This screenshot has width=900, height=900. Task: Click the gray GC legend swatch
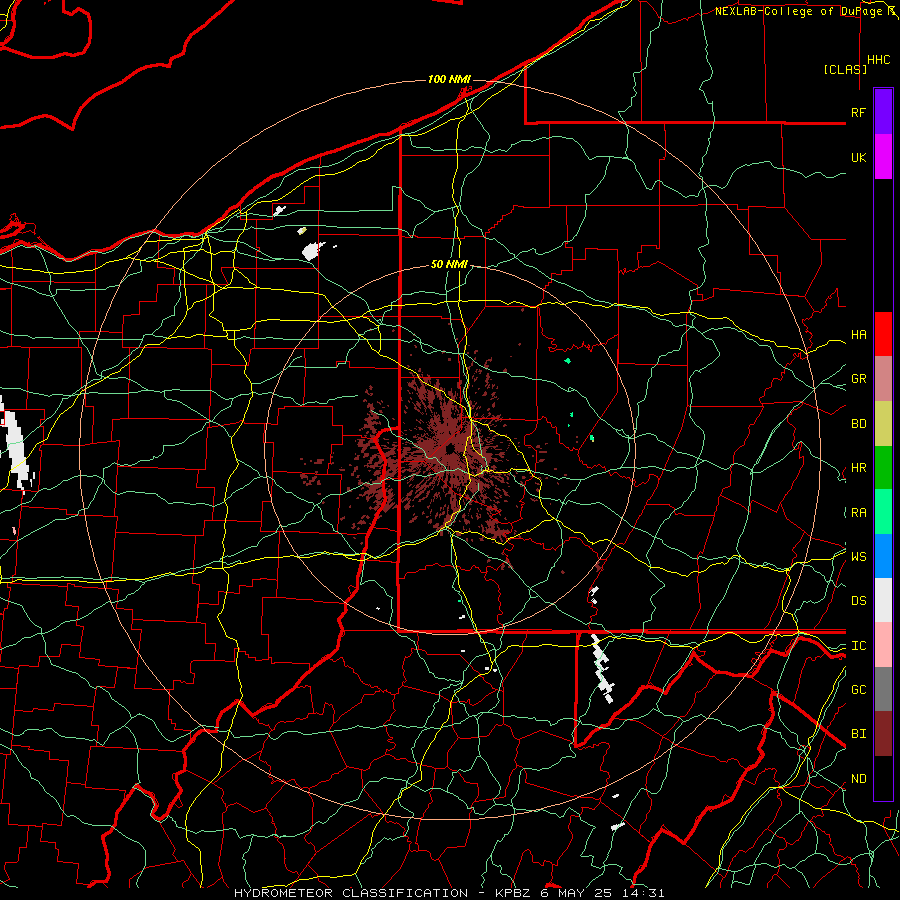point(883,689)
